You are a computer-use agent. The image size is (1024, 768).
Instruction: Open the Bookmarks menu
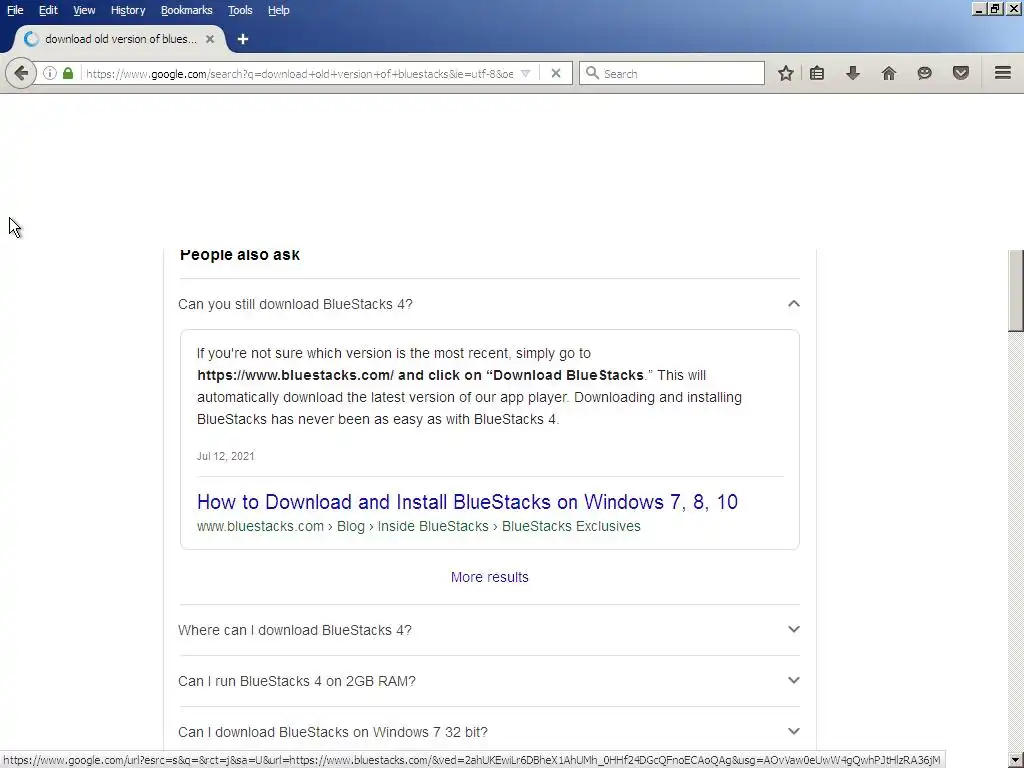click(187, 10)
